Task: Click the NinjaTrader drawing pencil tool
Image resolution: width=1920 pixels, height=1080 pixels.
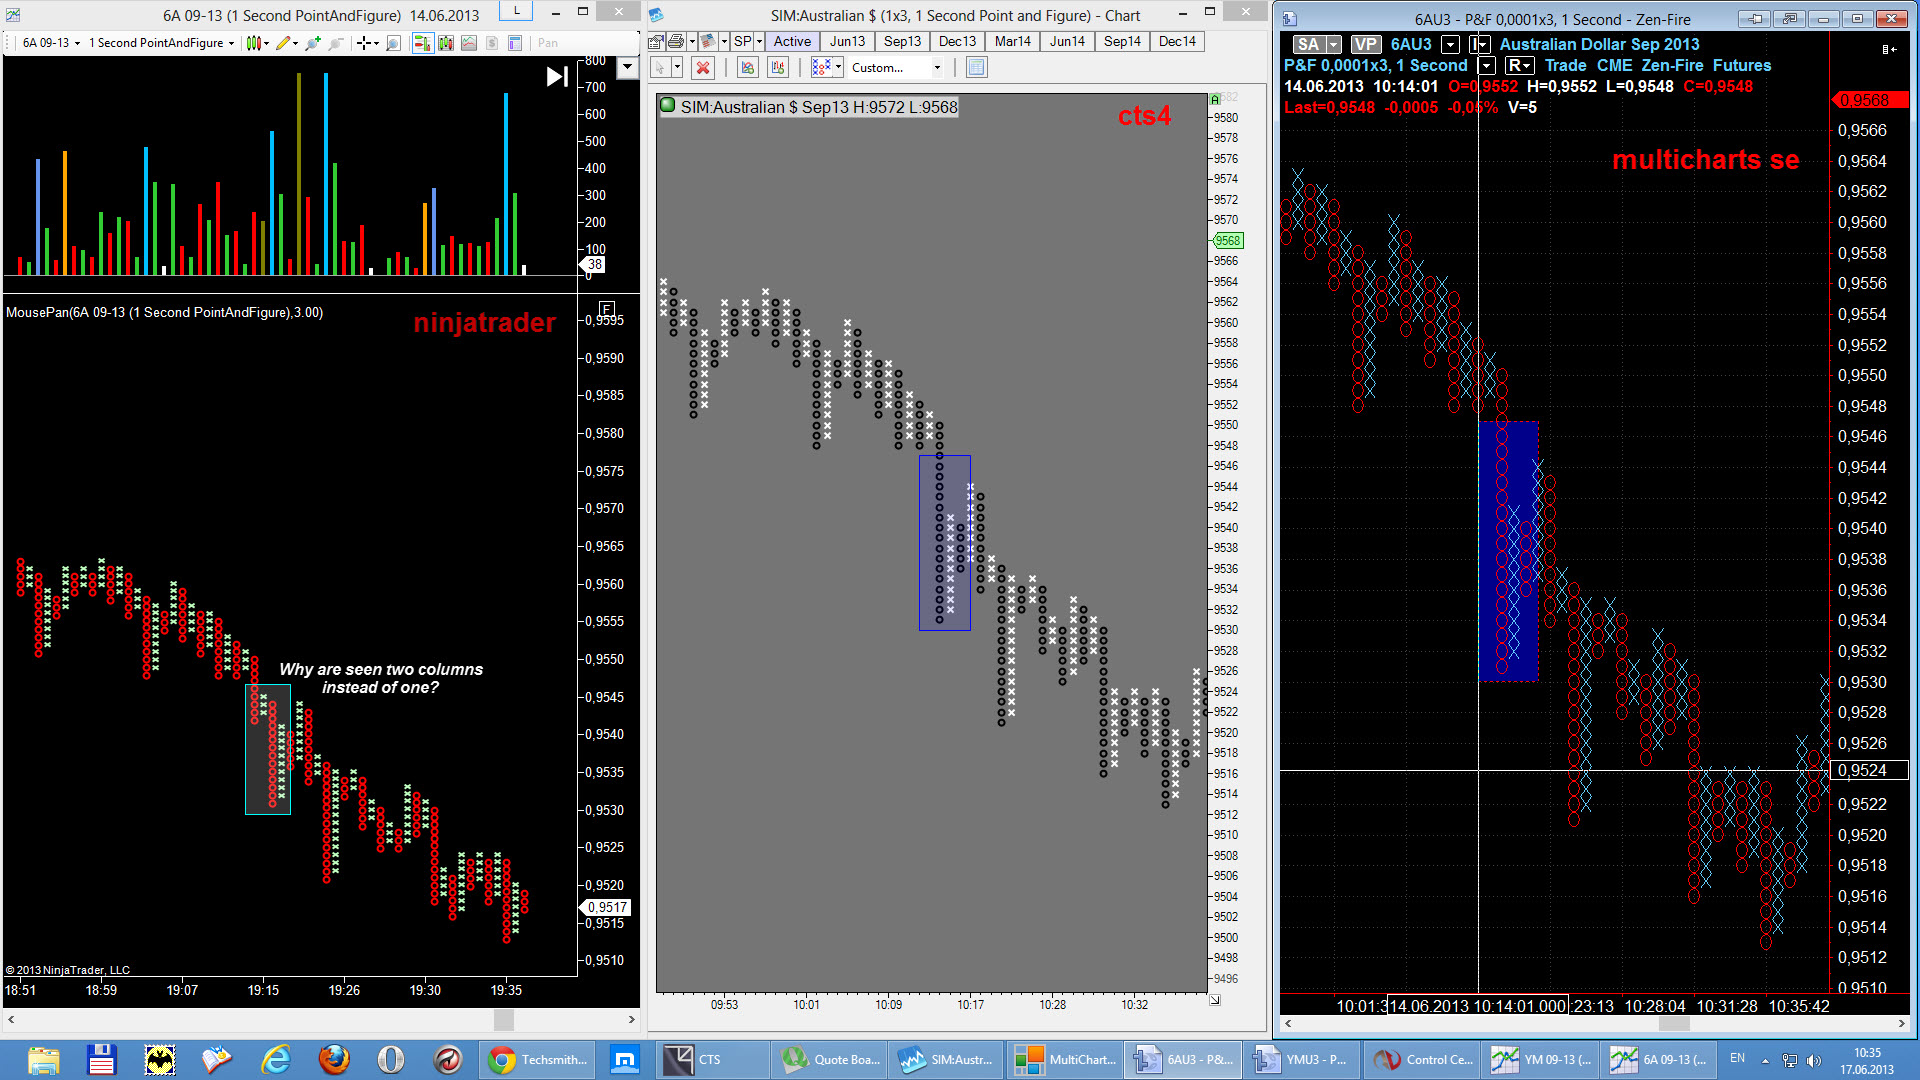Action: [283, 43]
